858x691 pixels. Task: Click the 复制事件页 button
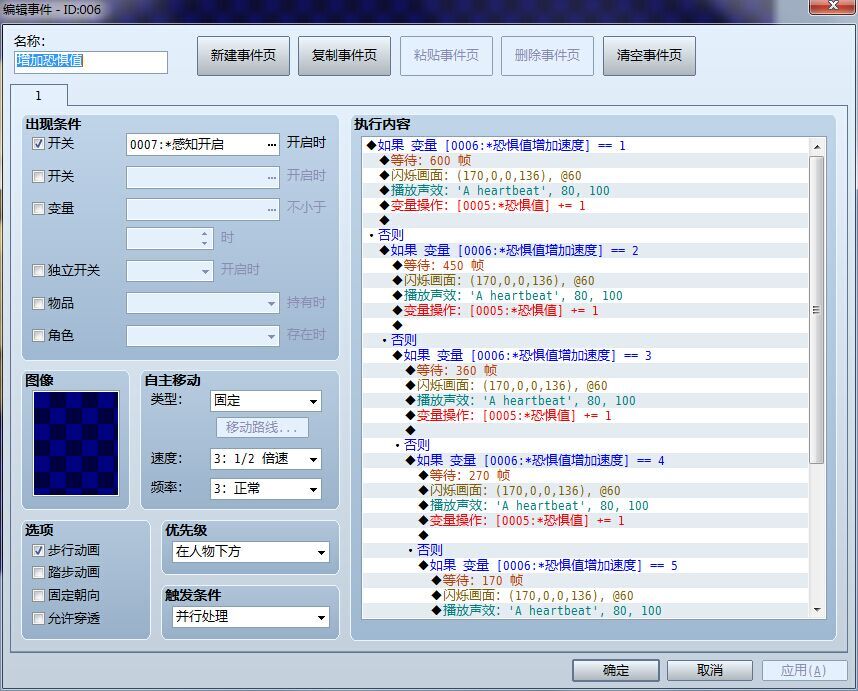pos(344,56)
